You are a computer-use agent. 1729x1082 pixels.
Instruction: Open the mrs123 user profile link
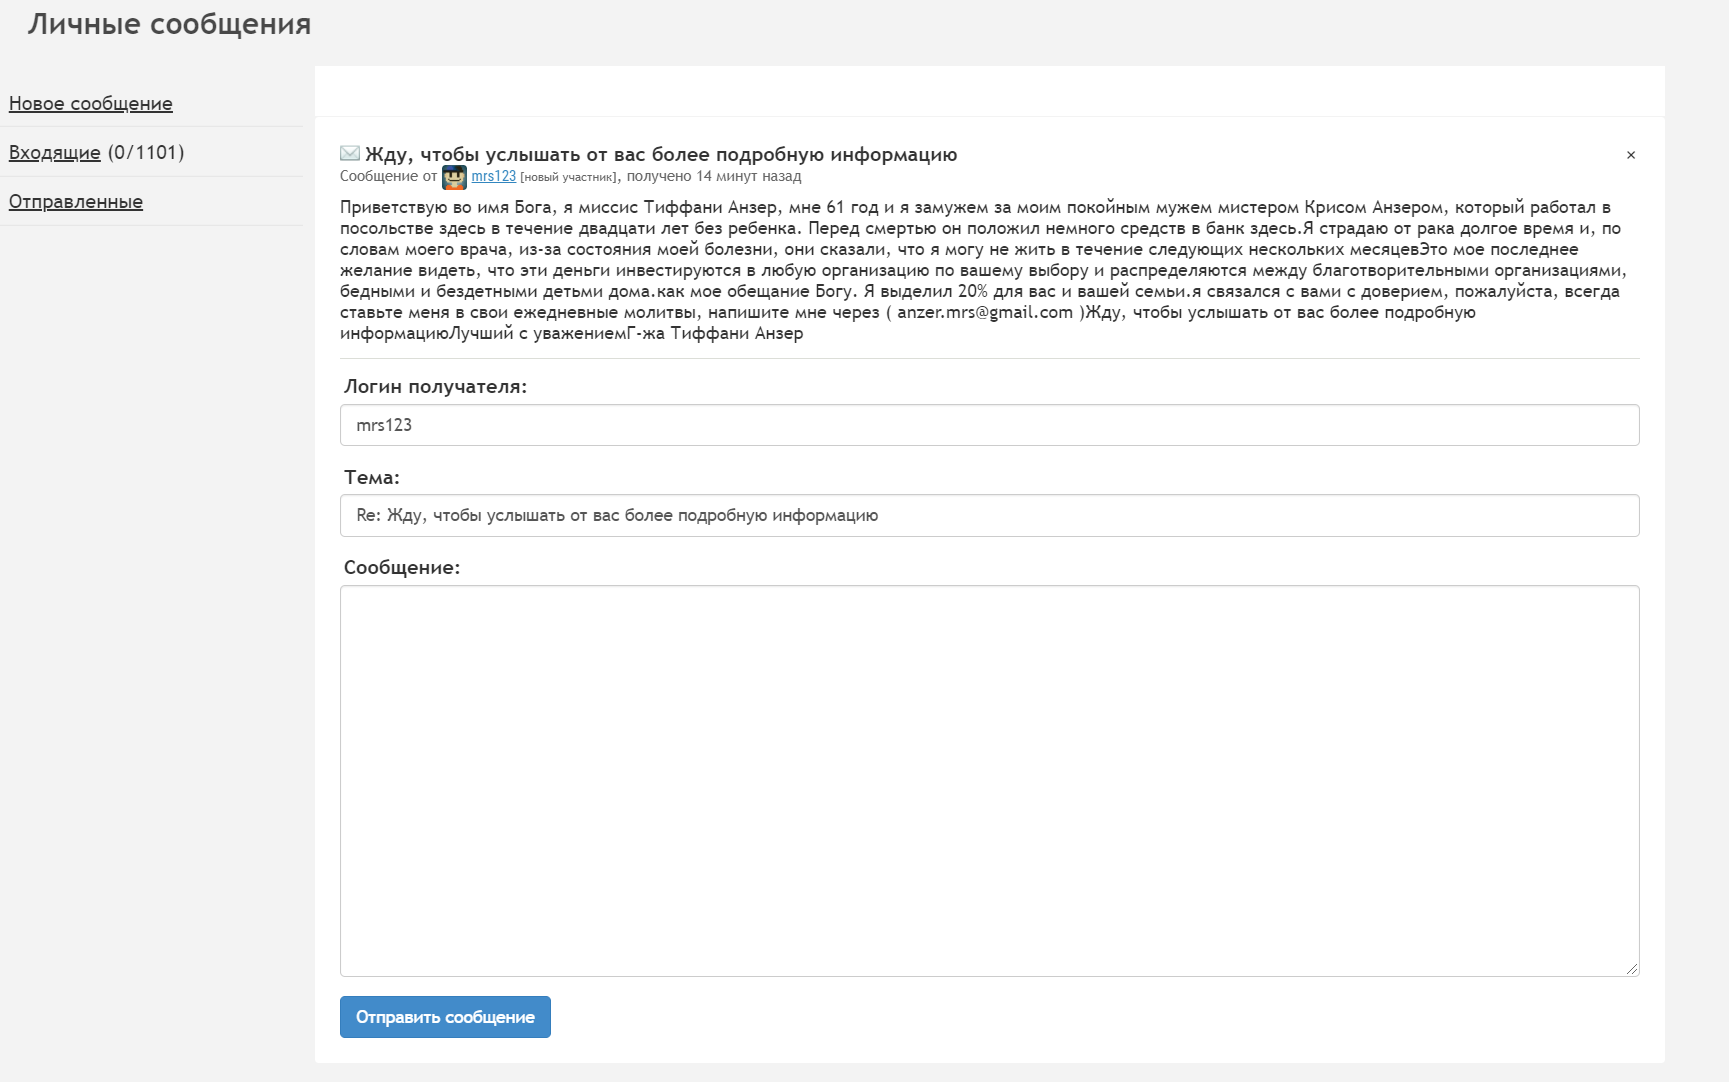[494, 176]
